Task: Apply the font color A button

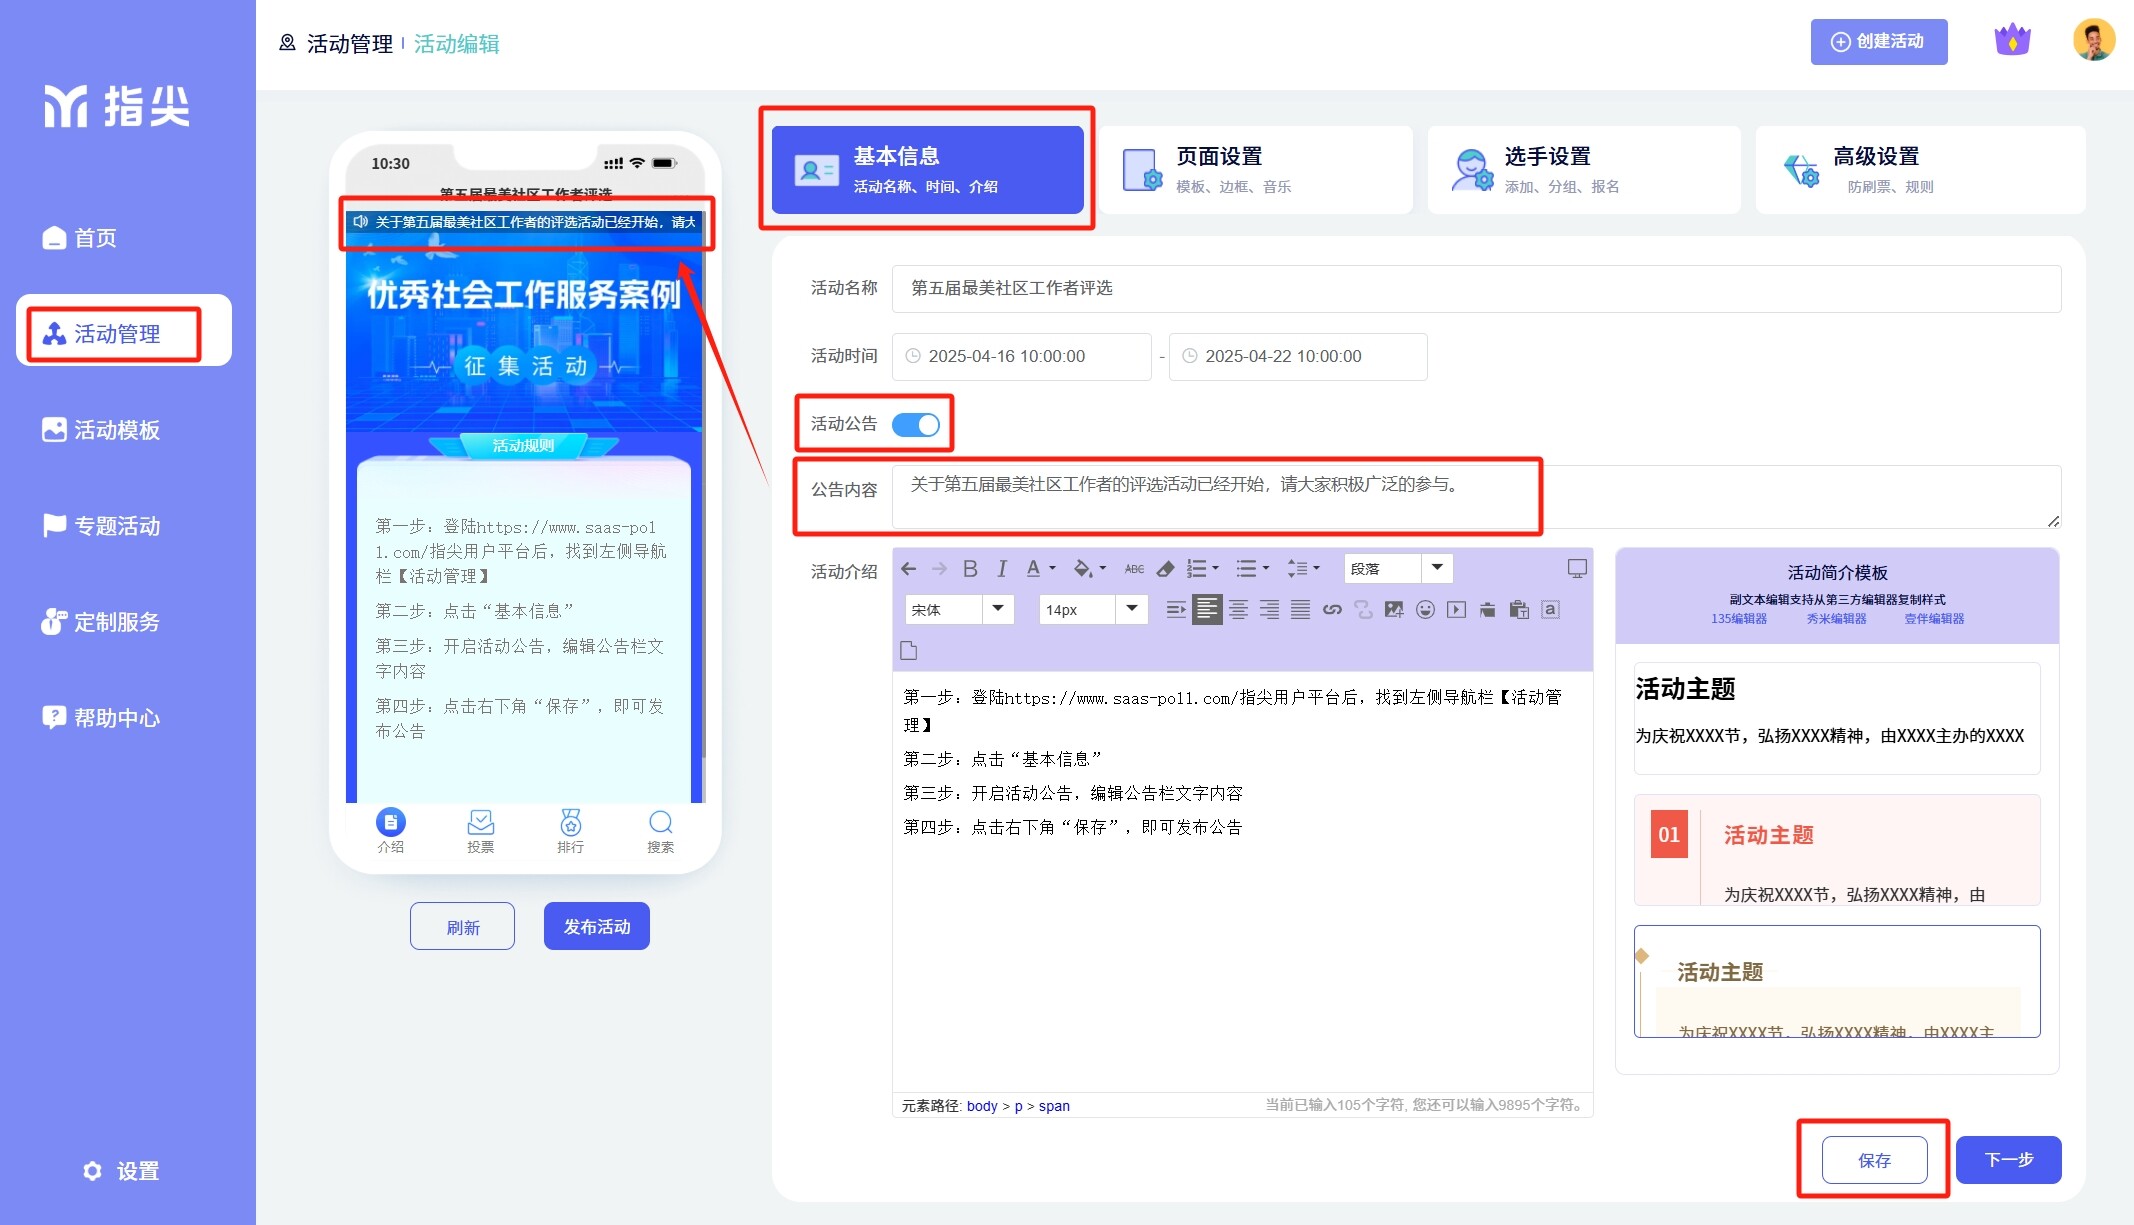Action: (x=1033, y=569)
